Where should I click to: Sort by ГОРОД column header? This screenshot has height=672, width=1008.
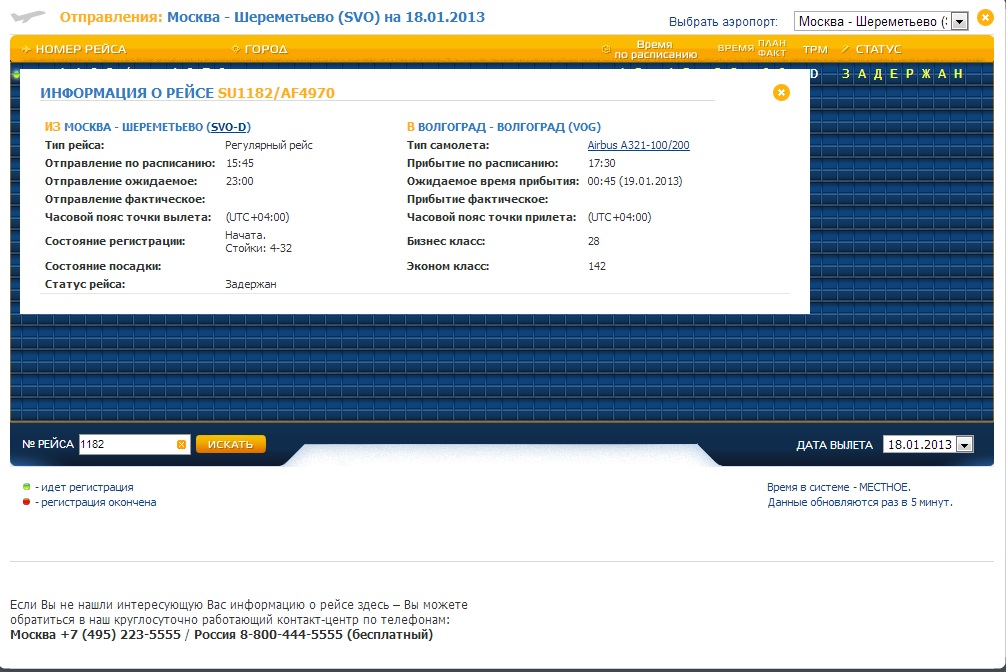pos(266,49)
